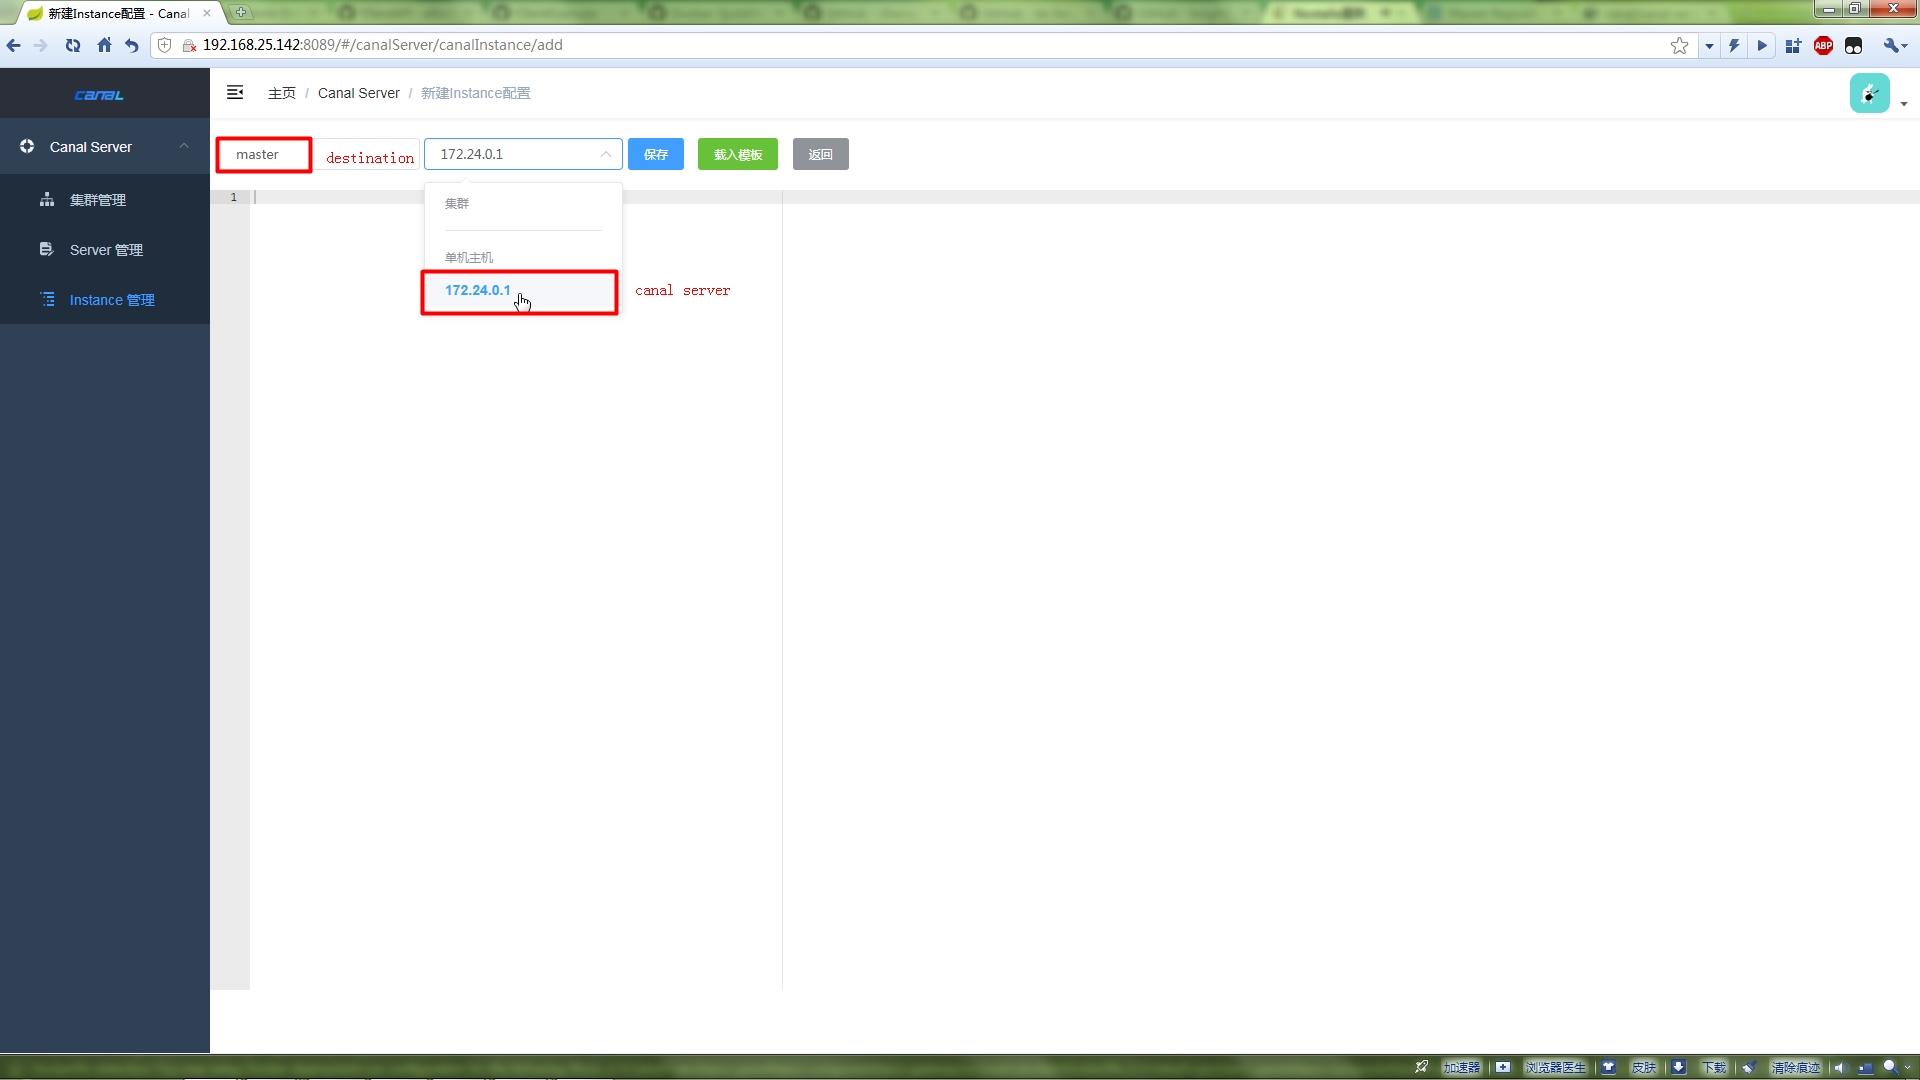Image resolution: width=1920 pixels, height=1080 pixels.
Task: Select 172.24.0.1 from the dropdown list
Action: point(478,290)
